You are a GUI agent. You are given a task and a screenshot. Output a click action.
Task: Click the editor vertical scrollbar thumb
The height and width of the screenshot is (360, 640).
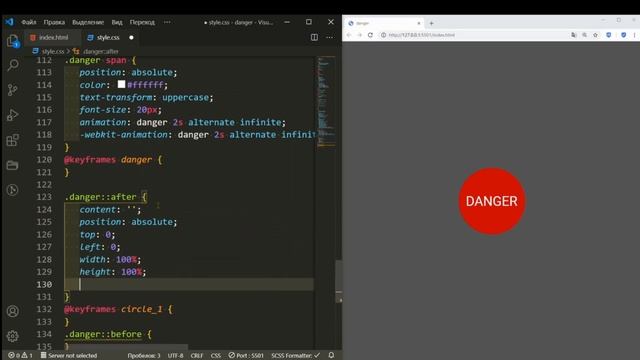coord(339,281)
